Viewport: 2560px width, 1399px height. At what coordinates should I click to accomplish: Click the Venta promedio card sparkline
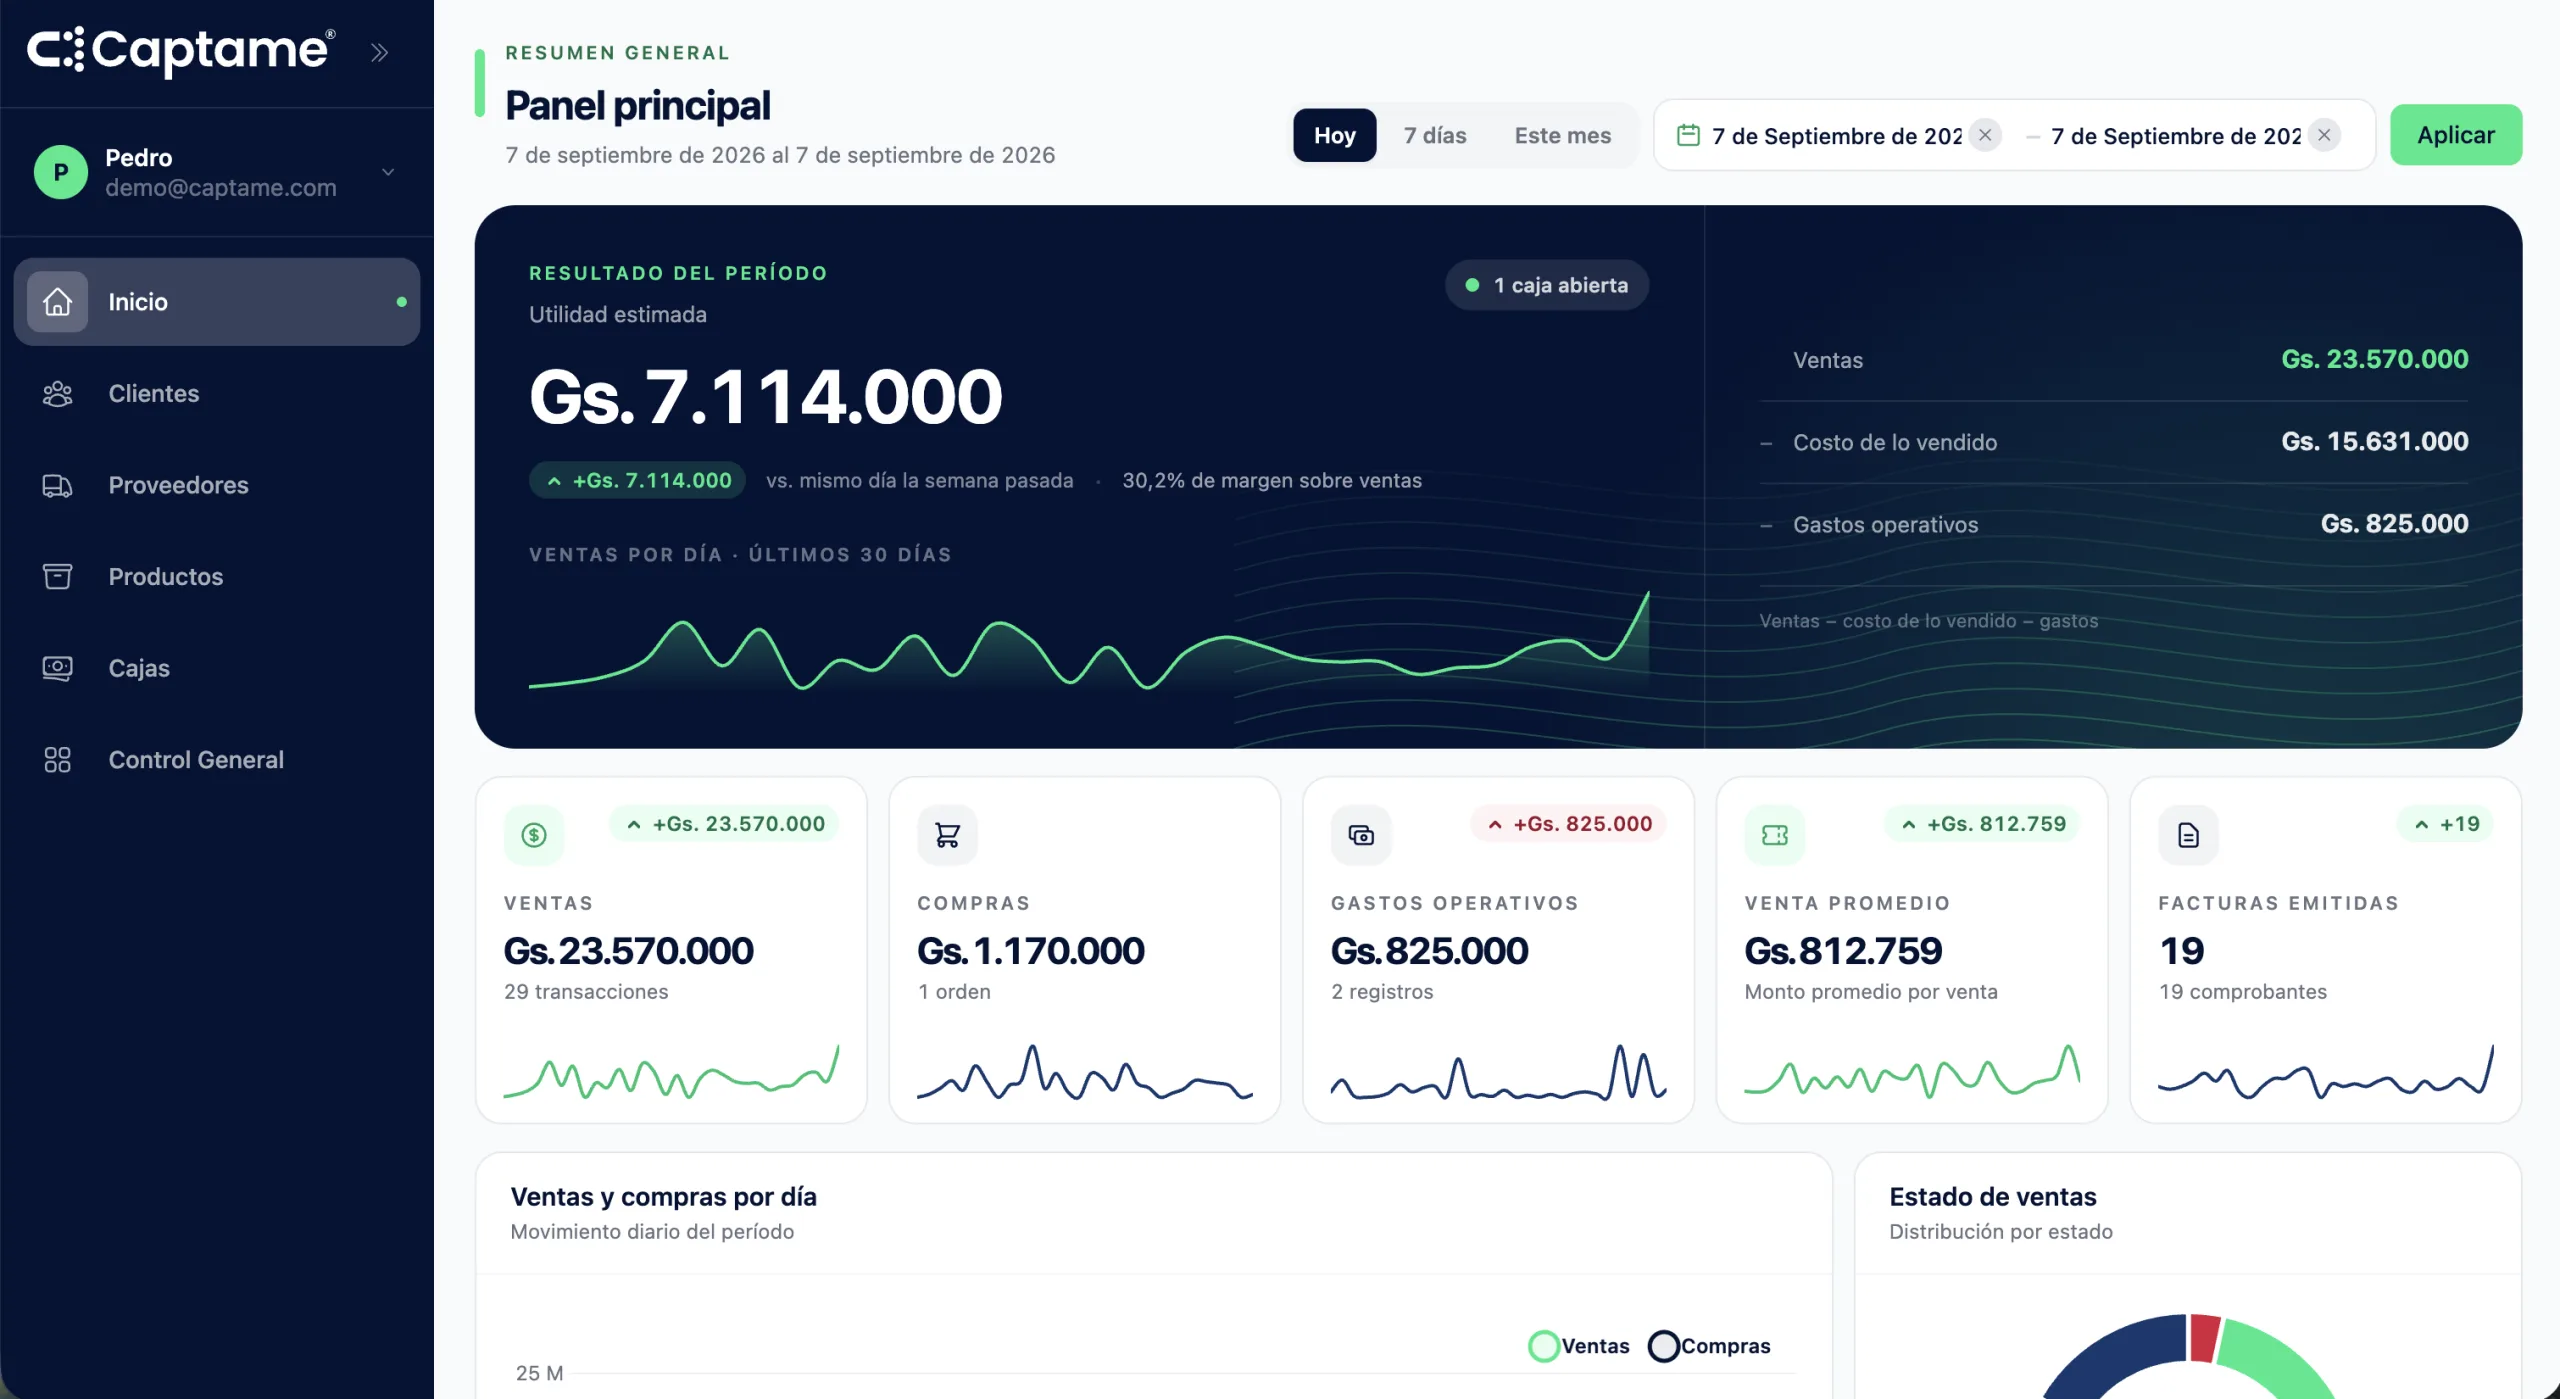pyautogui.click(x=1912, y=1073)
